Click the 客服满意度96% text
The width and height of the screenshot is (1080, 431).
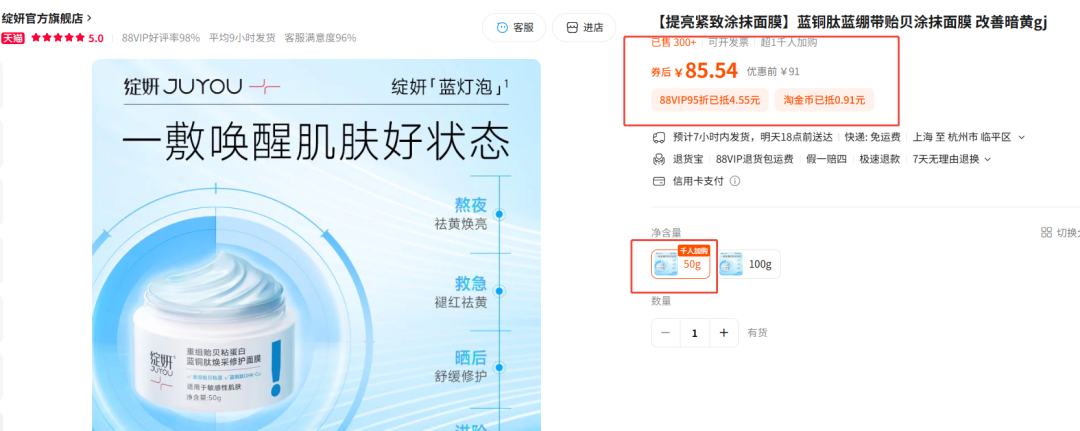coord(320,38)
